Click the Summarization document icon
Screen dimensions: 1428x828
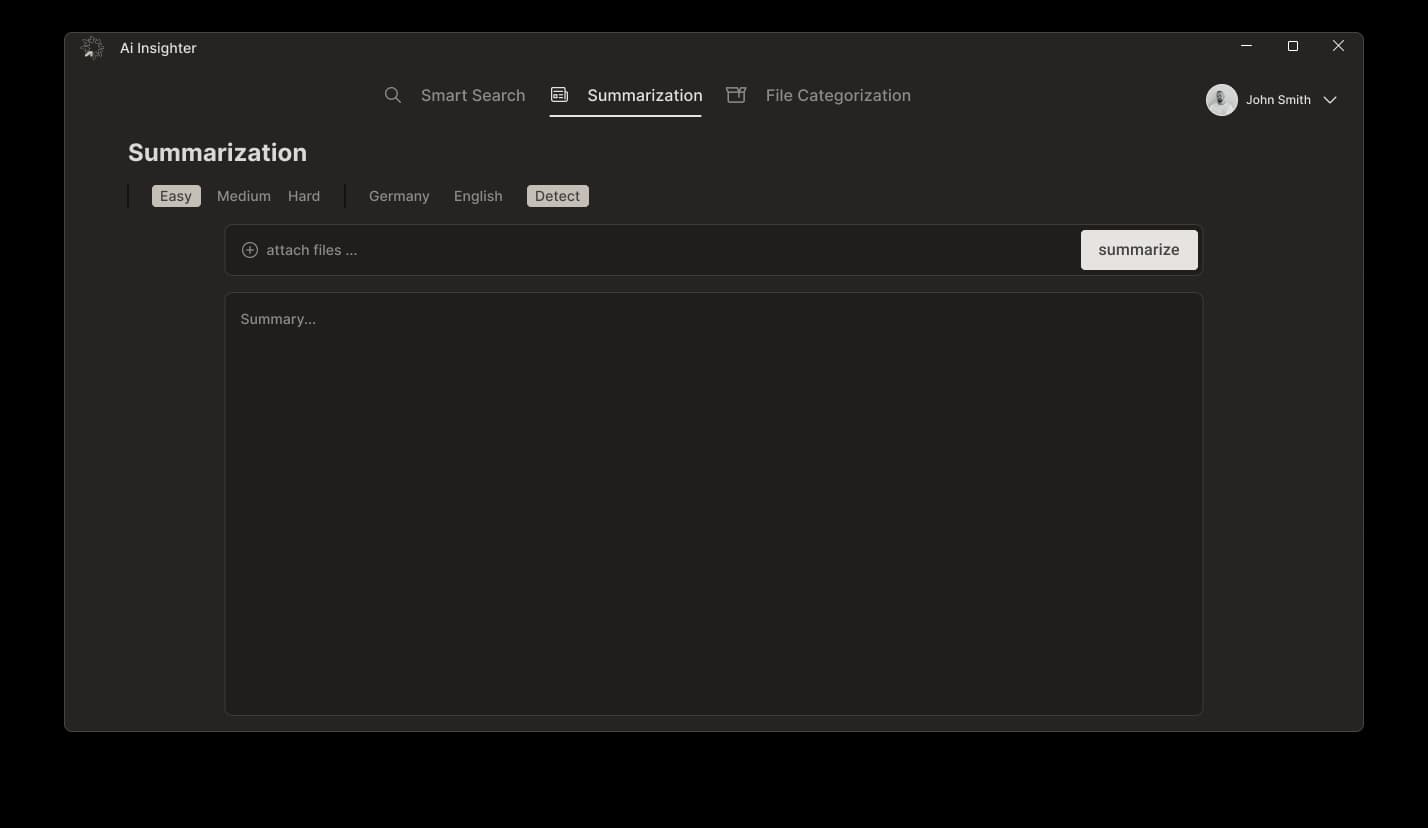click(x=559, y=95)
